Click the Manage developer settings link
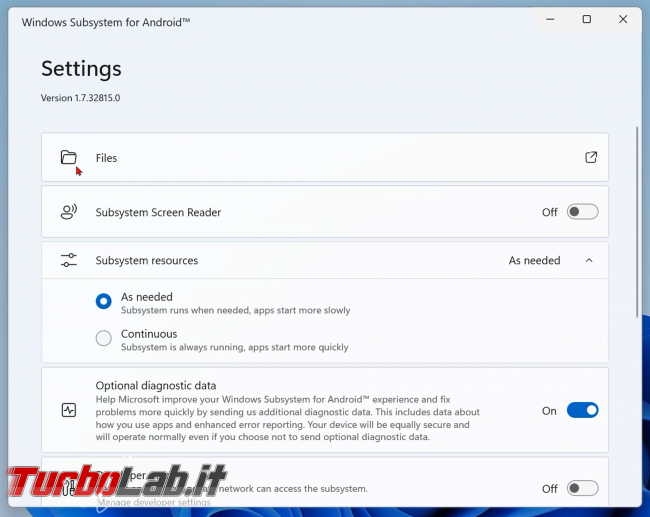The width and height of the screenshot is (650, 517). (x=154, y=502)
